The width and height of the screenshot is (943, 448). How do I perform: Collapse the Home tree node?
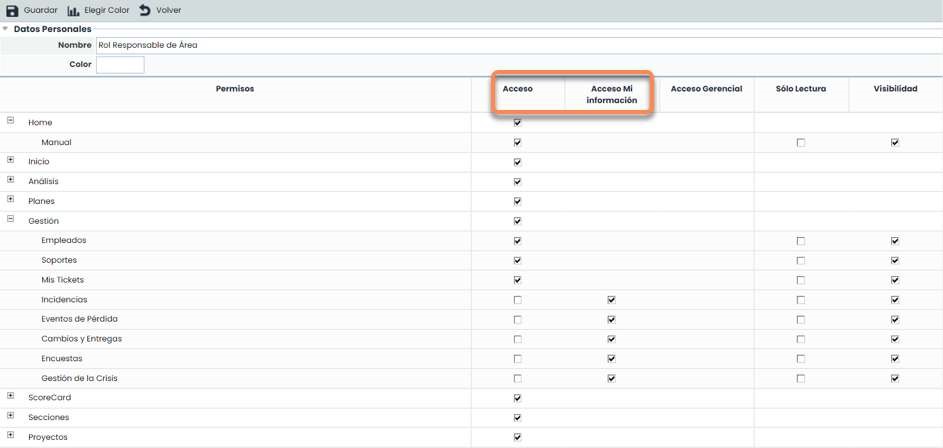[x=11, y=121]
